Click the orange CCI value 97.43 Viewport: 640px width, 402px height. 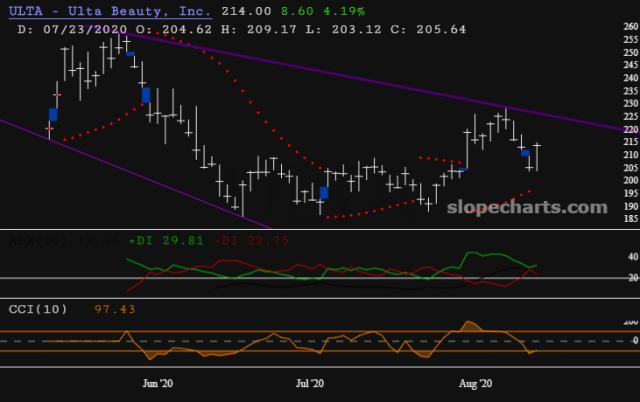(115, 309)
